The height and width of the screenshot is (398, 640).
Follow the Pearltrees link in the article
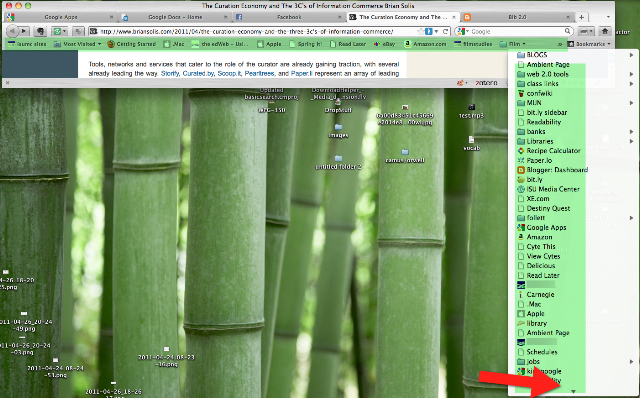(x=259, y=73)
